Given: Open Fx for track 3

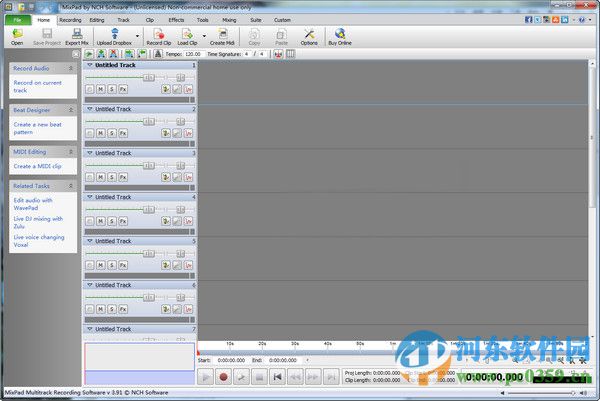Looking at the screenshot, I should tap(123, 177).
